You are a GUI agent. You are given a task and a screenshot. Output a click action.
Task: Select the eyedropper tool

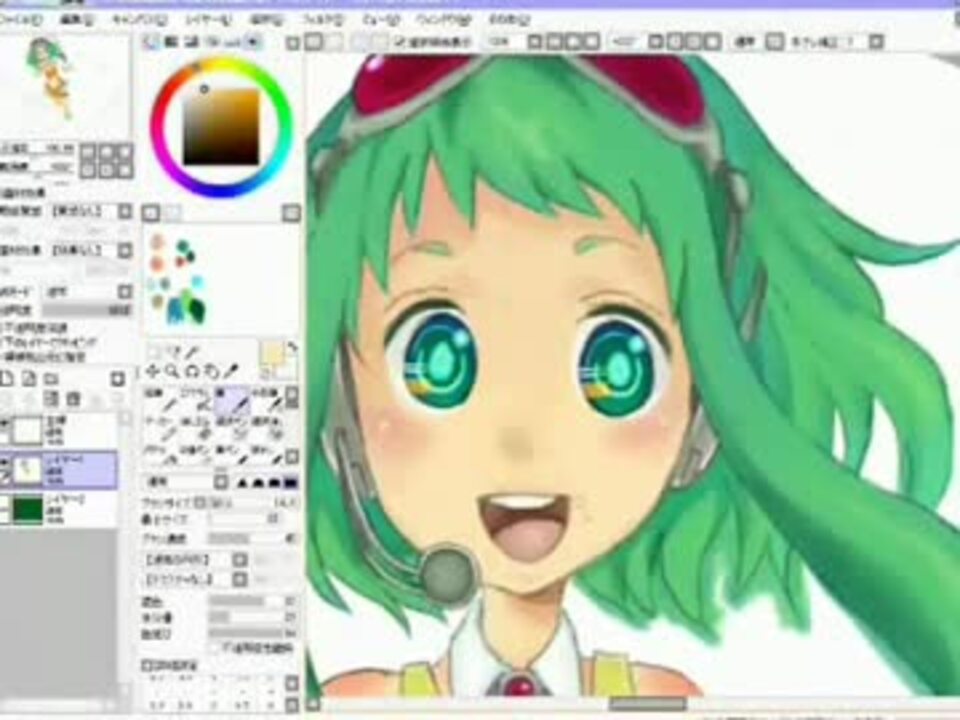coord(231,371)
